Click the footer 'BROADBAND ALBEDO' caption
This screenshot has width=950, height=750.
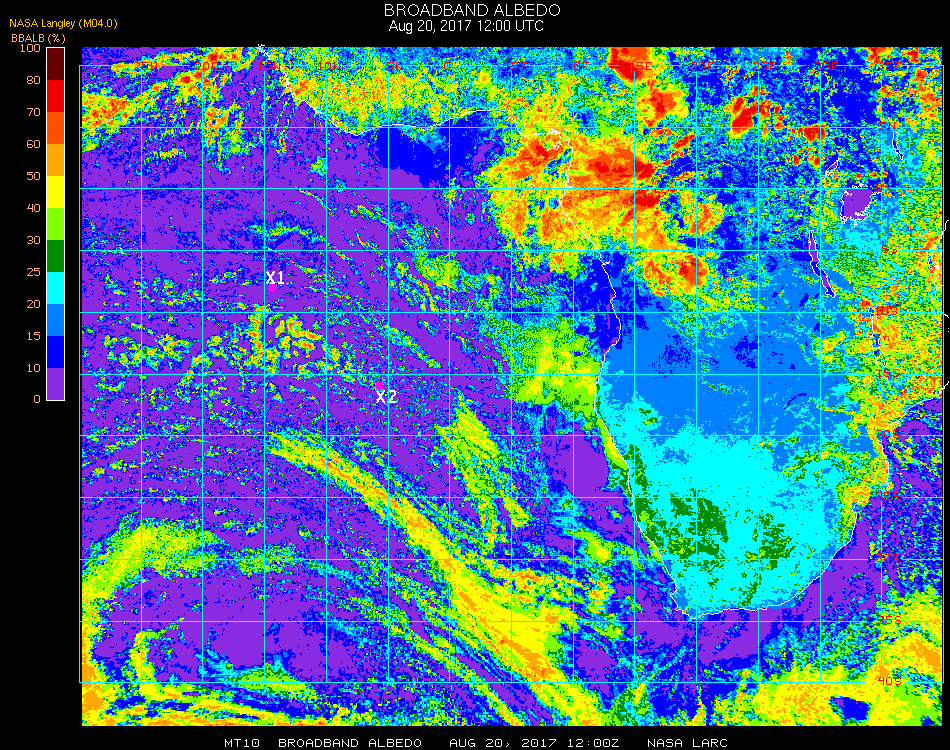350,743
